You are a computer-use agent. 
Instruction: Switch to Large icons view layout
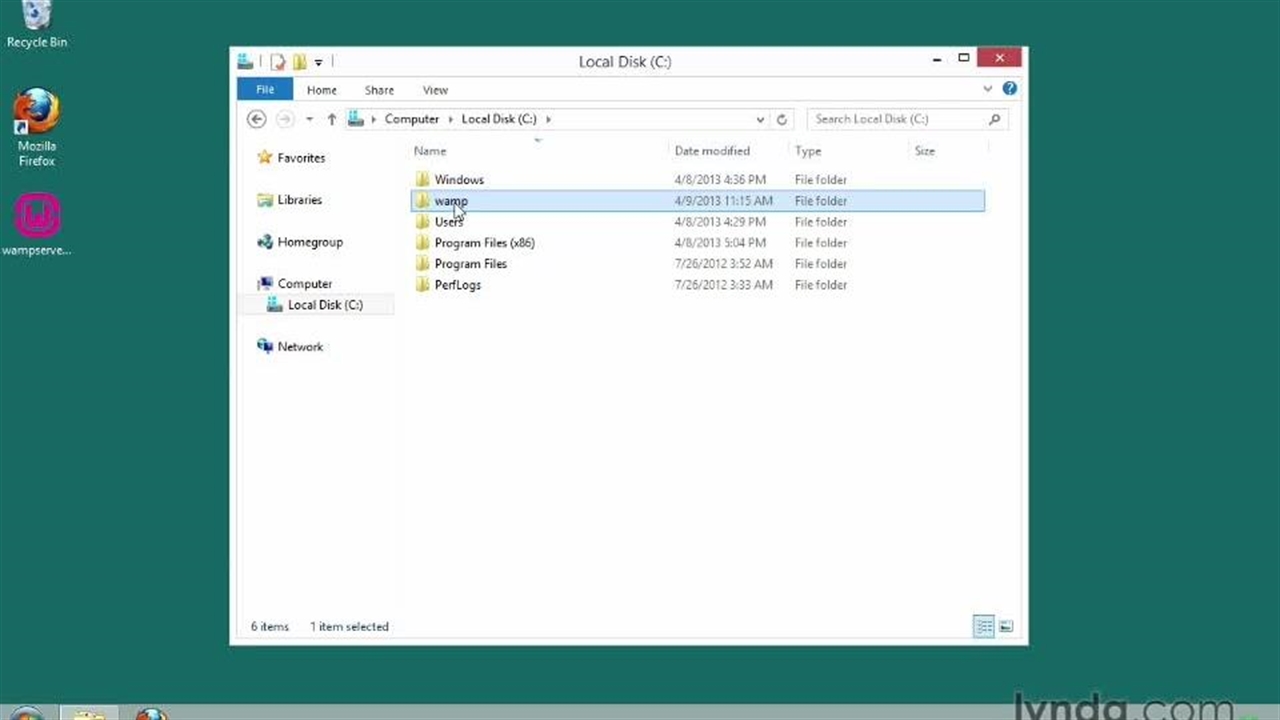(x=1006, y=627)
